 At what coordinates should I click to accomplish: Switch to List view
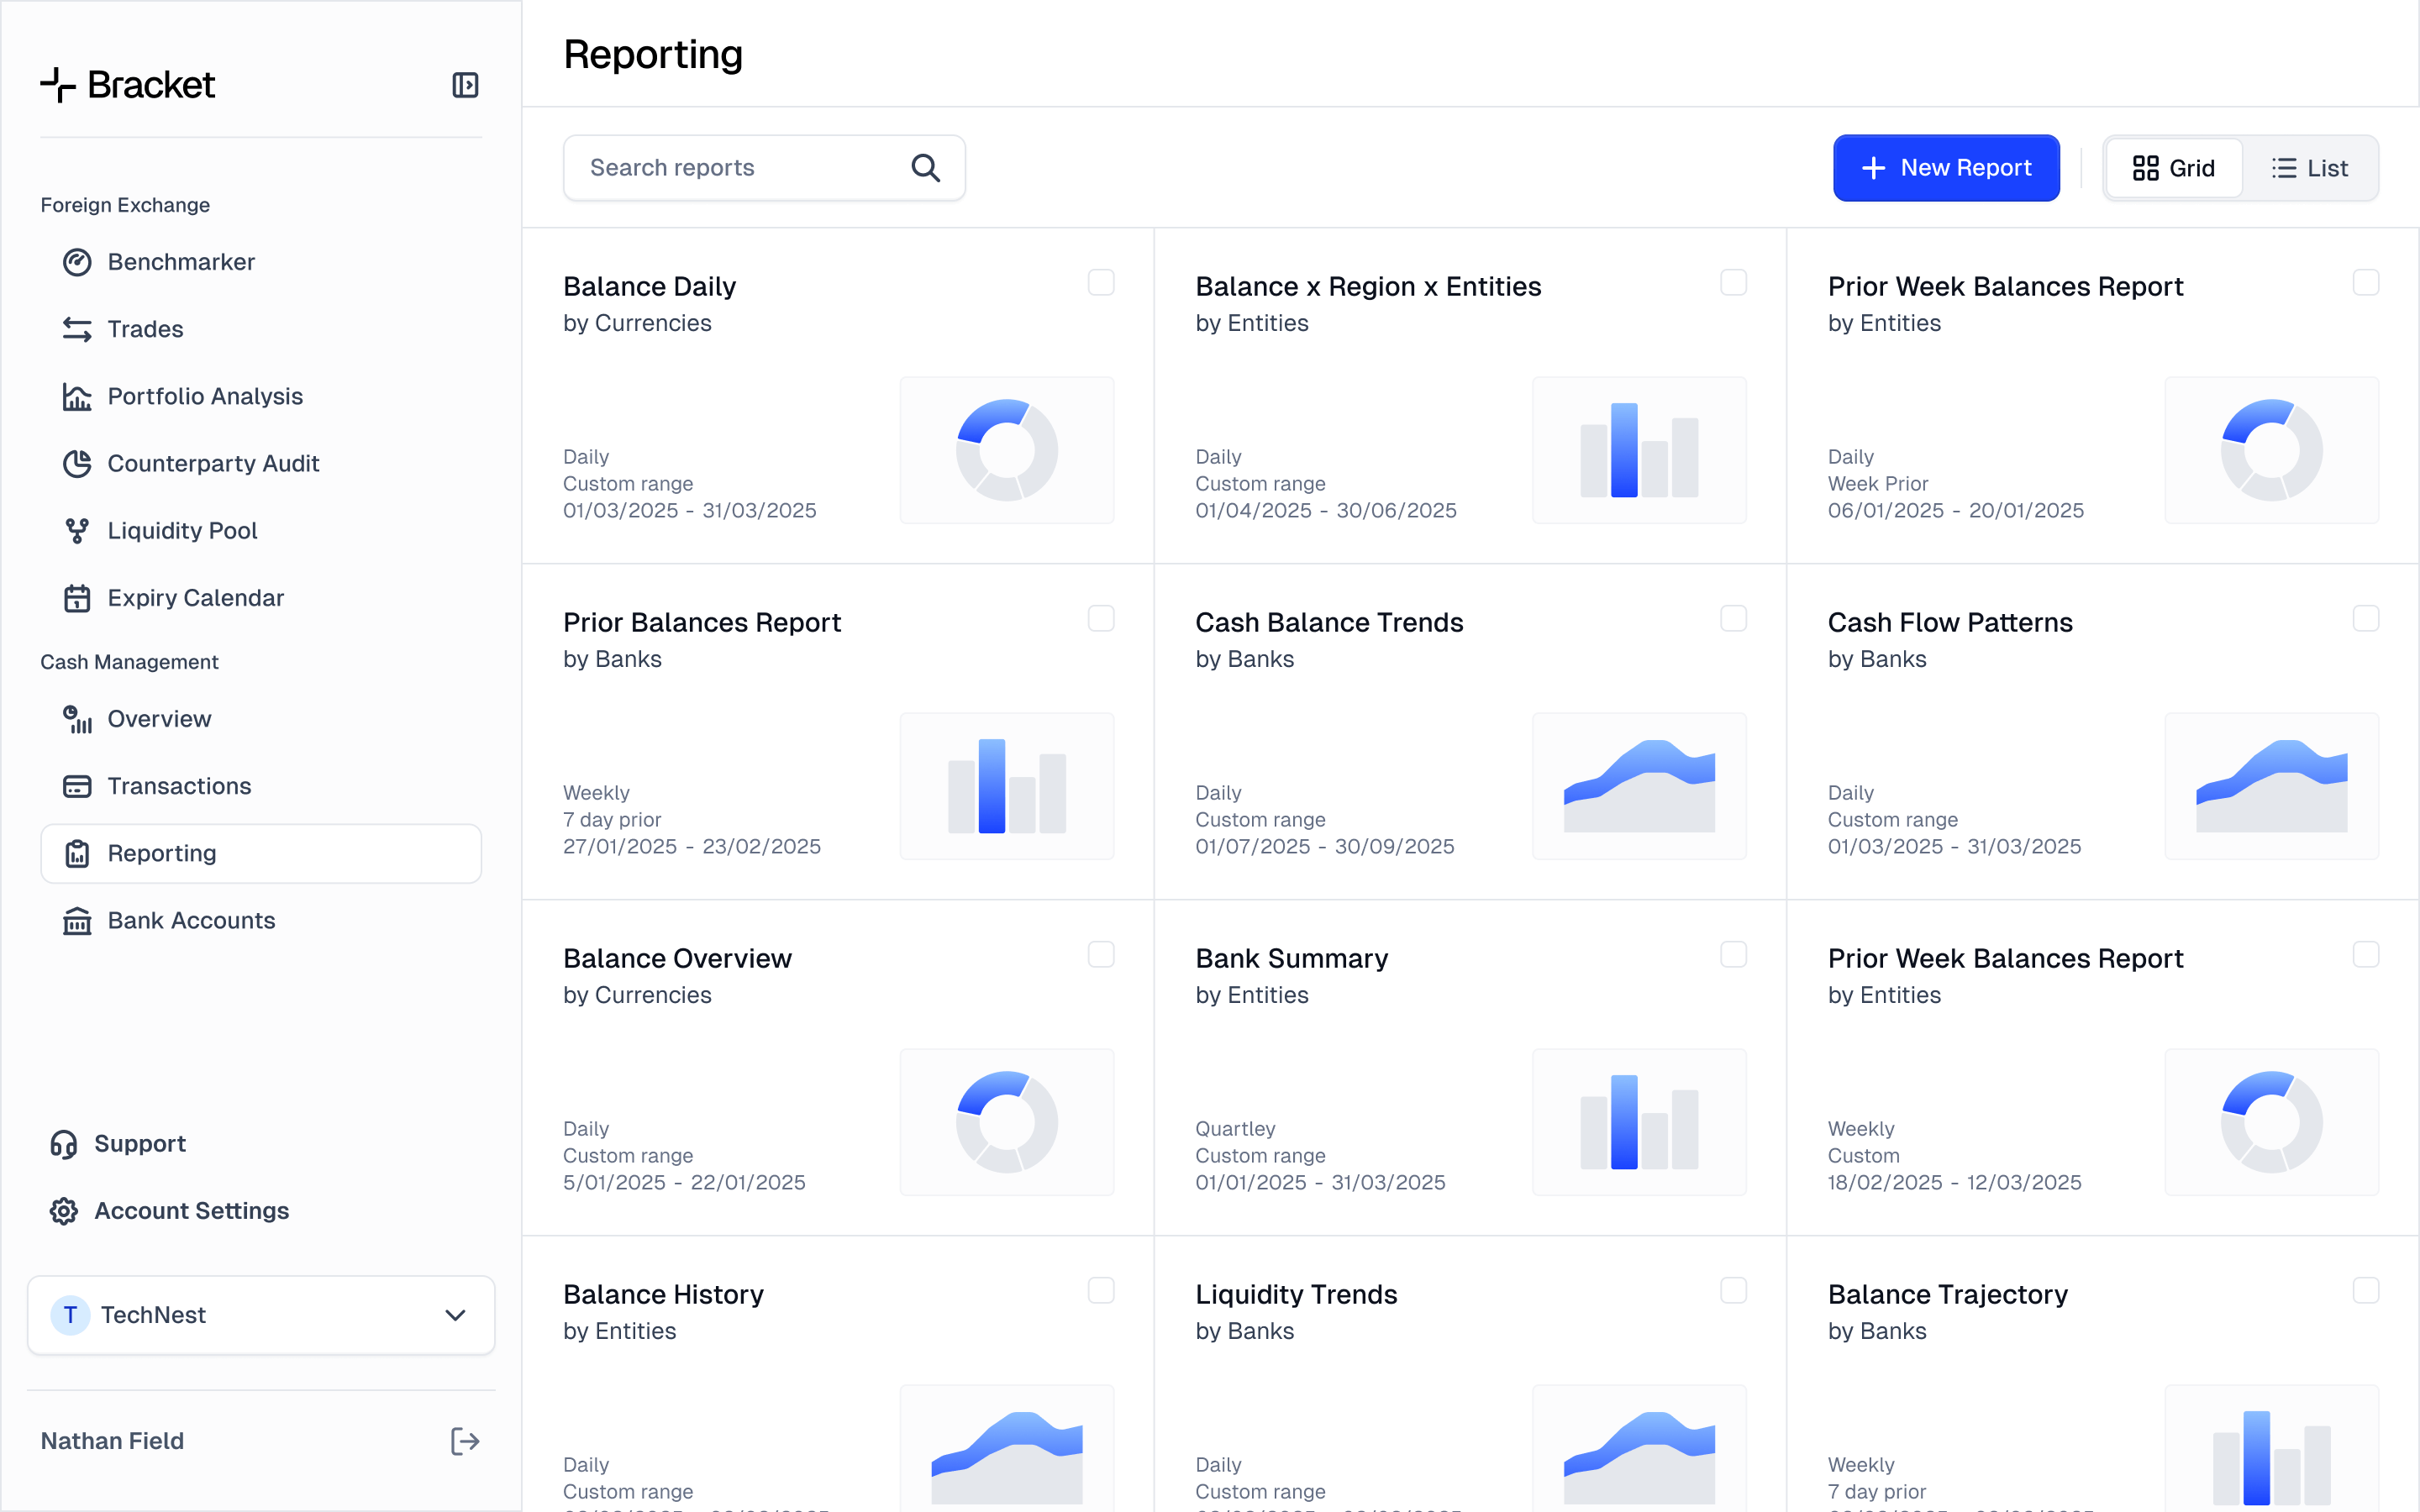tap(2310, 168)
